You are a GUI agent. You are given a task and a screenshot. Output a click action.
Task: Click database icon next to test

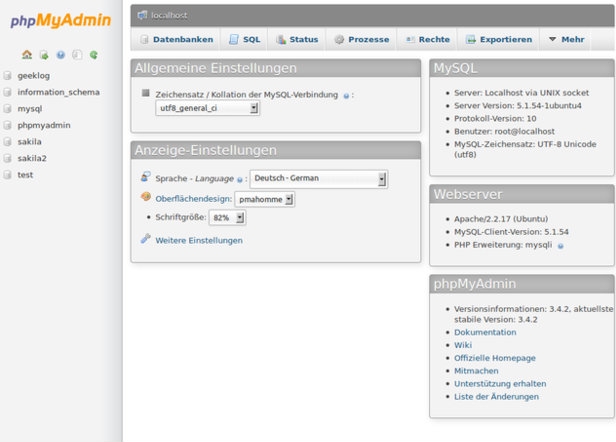coord(7,174)
